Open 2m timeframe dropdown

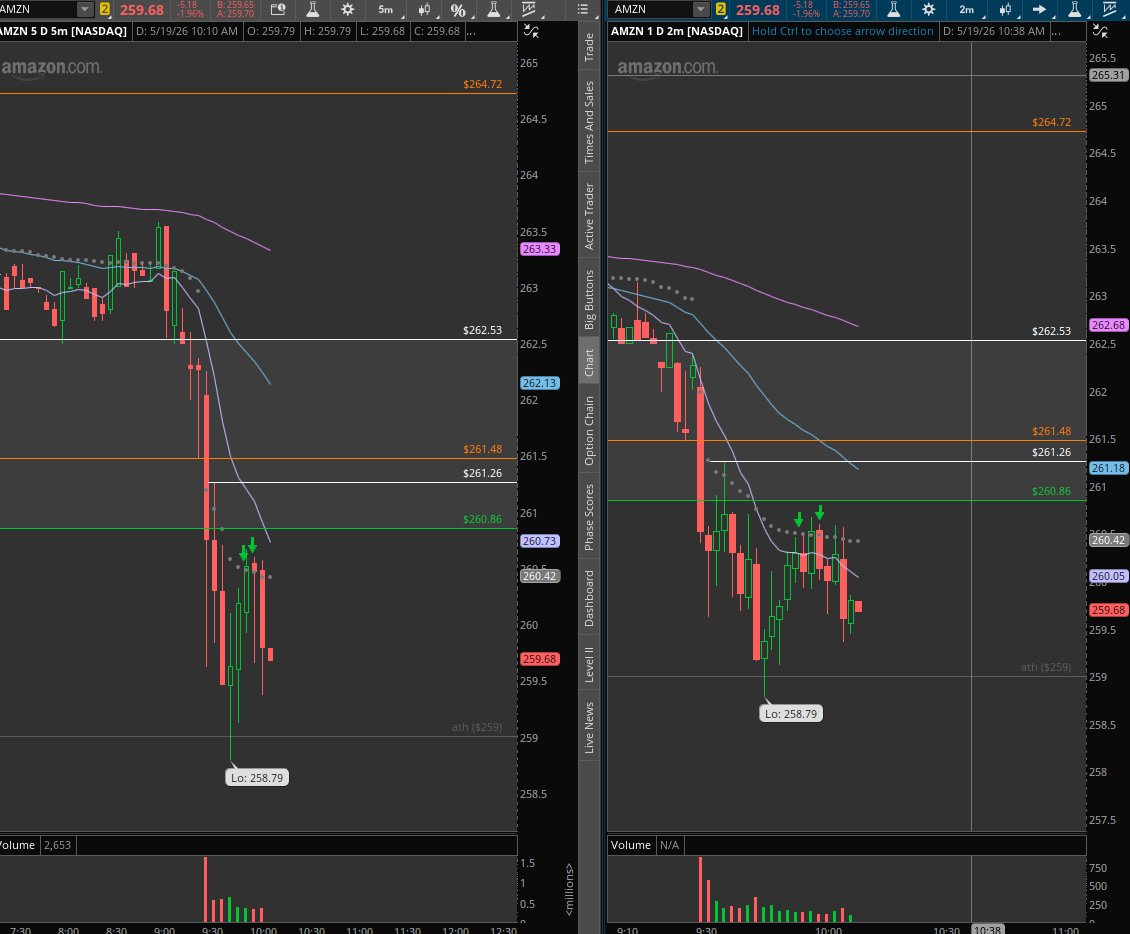point(968,9)
